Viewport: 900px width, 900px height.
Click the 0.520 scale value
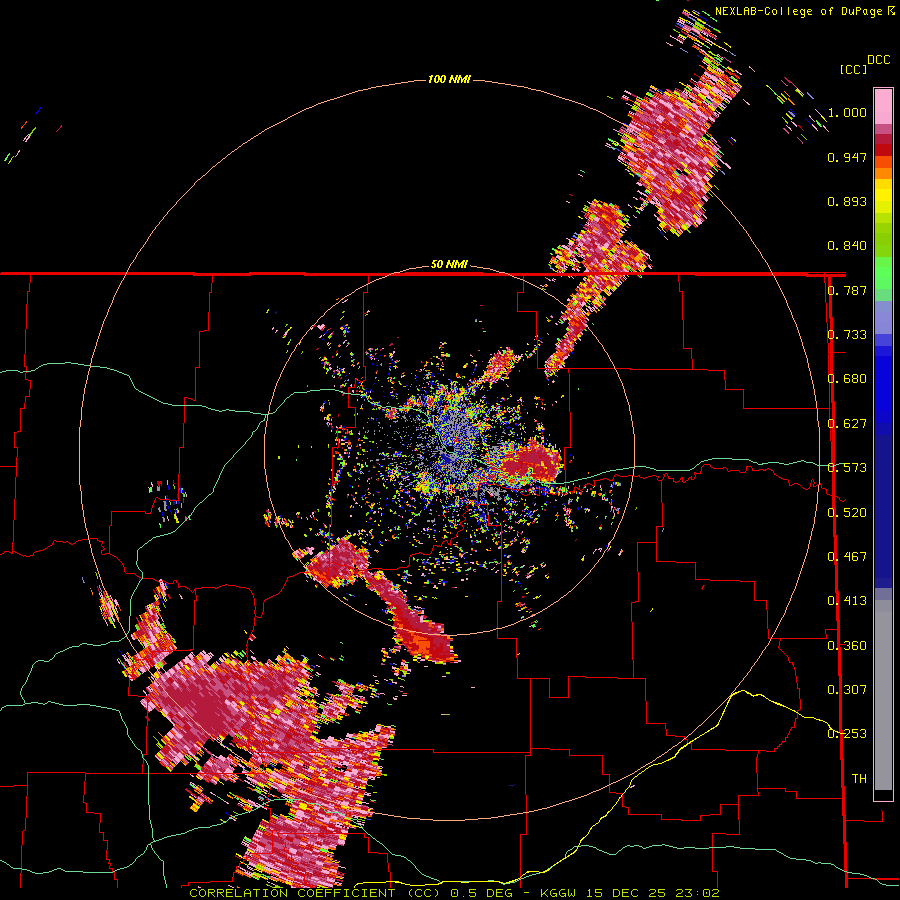pos(847,512)
